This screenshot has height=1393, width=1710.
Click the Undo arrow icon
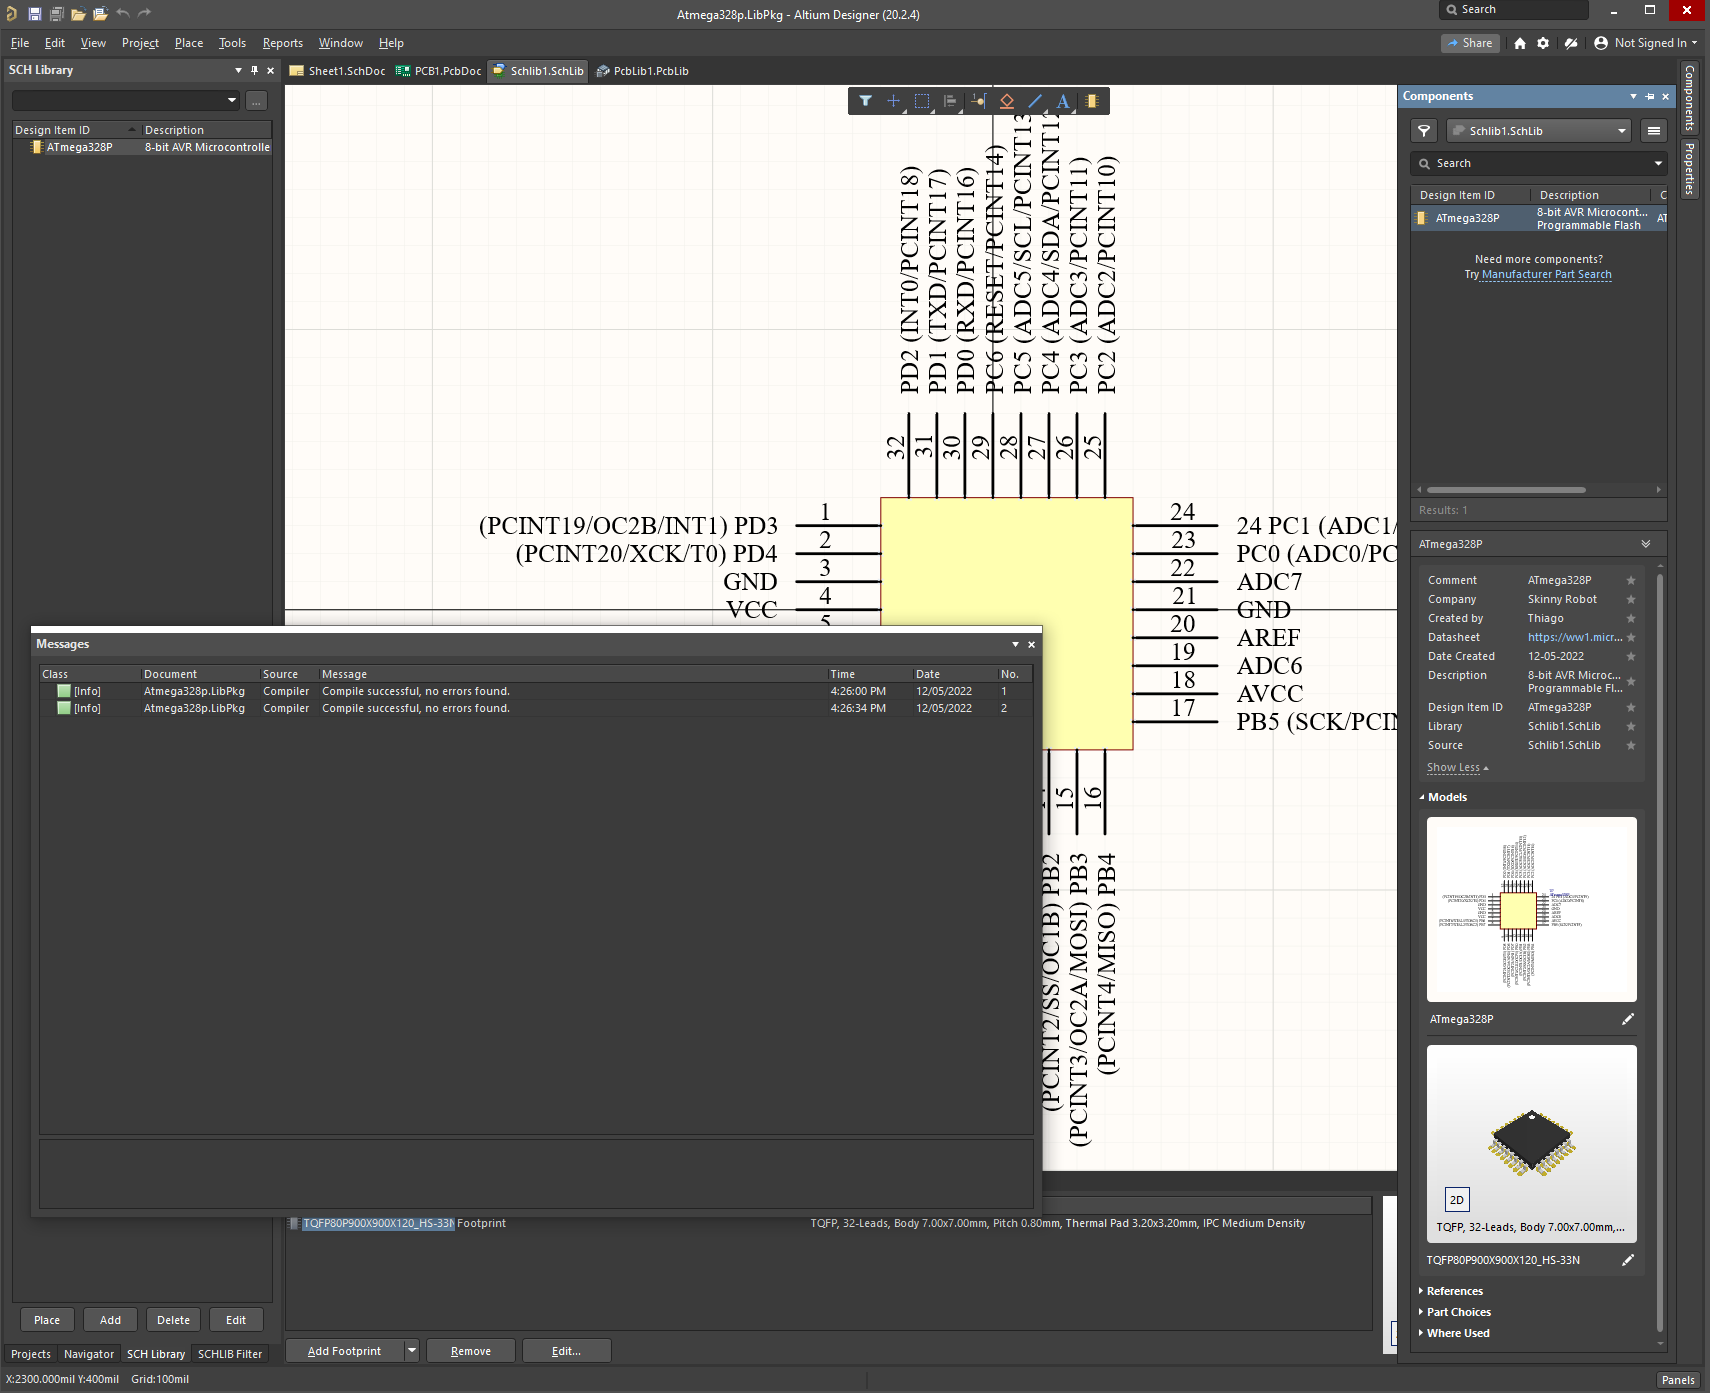click(122, 13)
